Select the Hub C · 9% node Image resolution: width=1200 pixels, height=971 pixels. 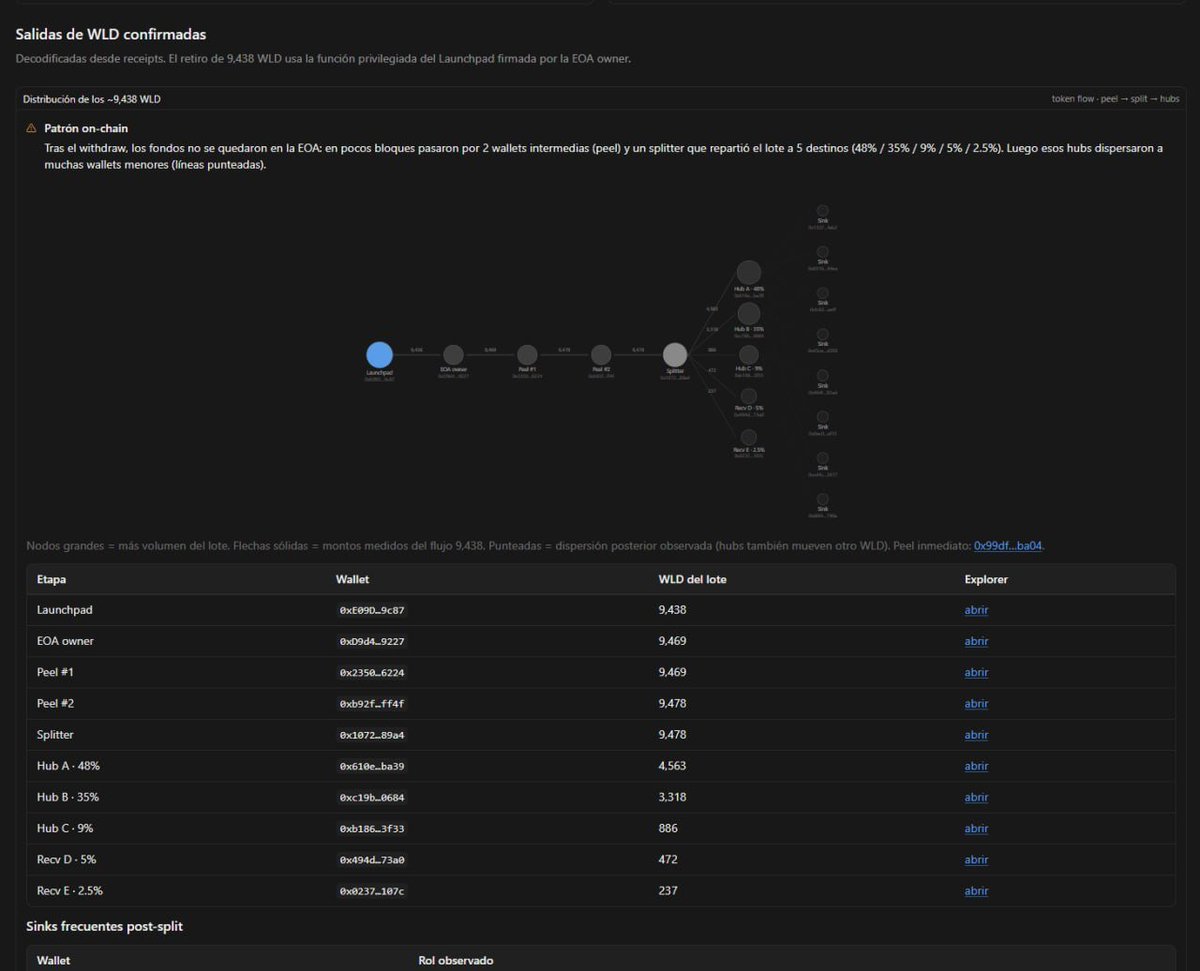[x=749, y=355]
